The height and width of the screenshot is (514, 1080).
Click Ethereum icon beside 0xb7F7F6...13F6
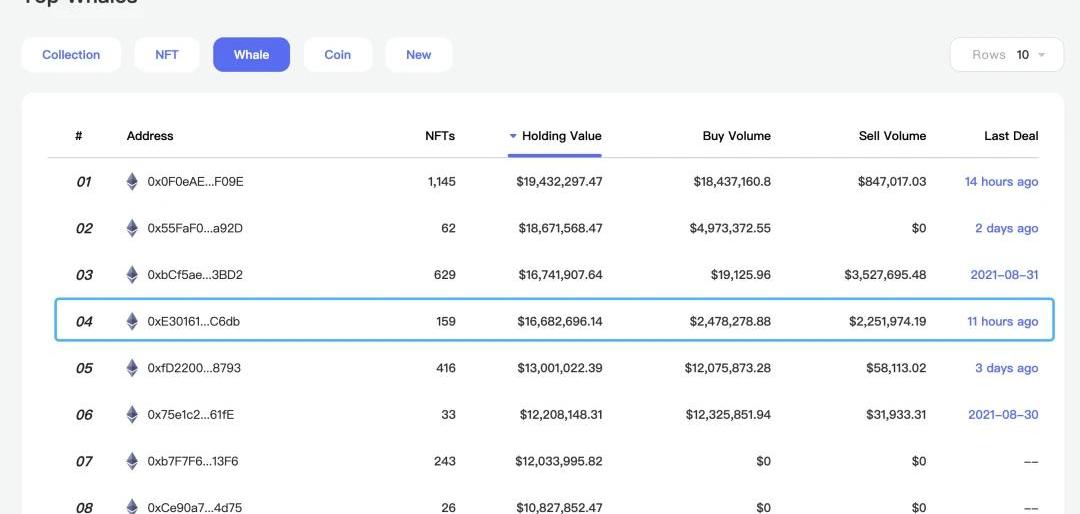[132, 461]
